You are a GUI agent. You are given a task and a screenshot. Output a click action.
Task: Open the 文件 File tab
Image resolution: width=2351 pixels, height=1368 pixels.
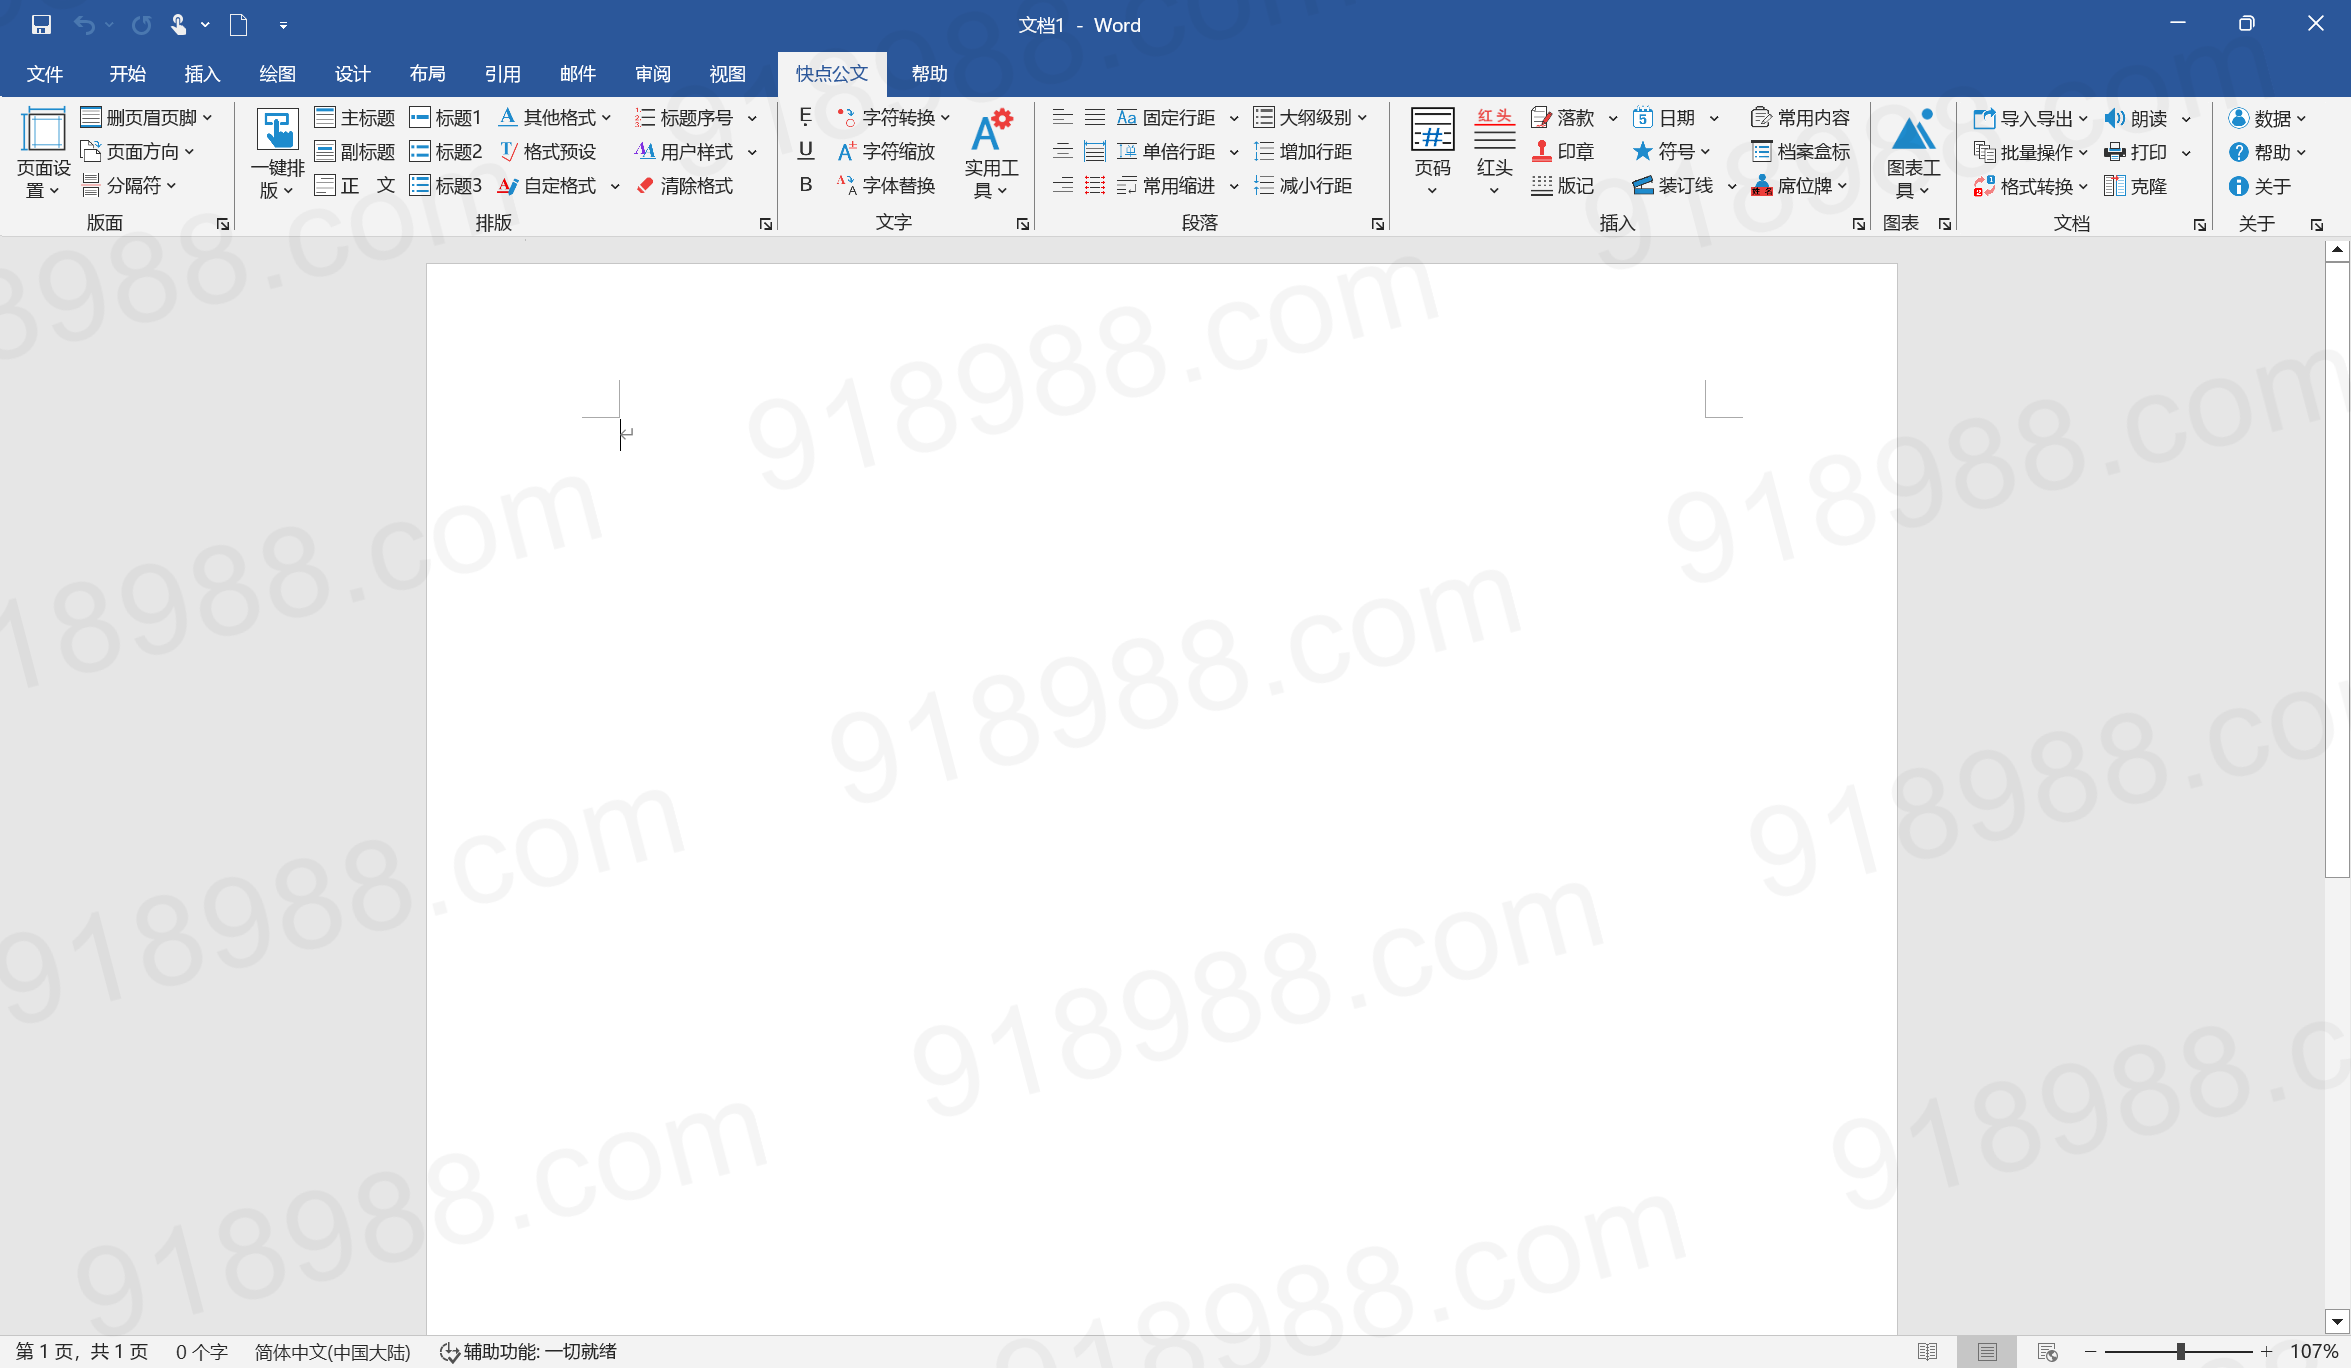pos(45,74)
